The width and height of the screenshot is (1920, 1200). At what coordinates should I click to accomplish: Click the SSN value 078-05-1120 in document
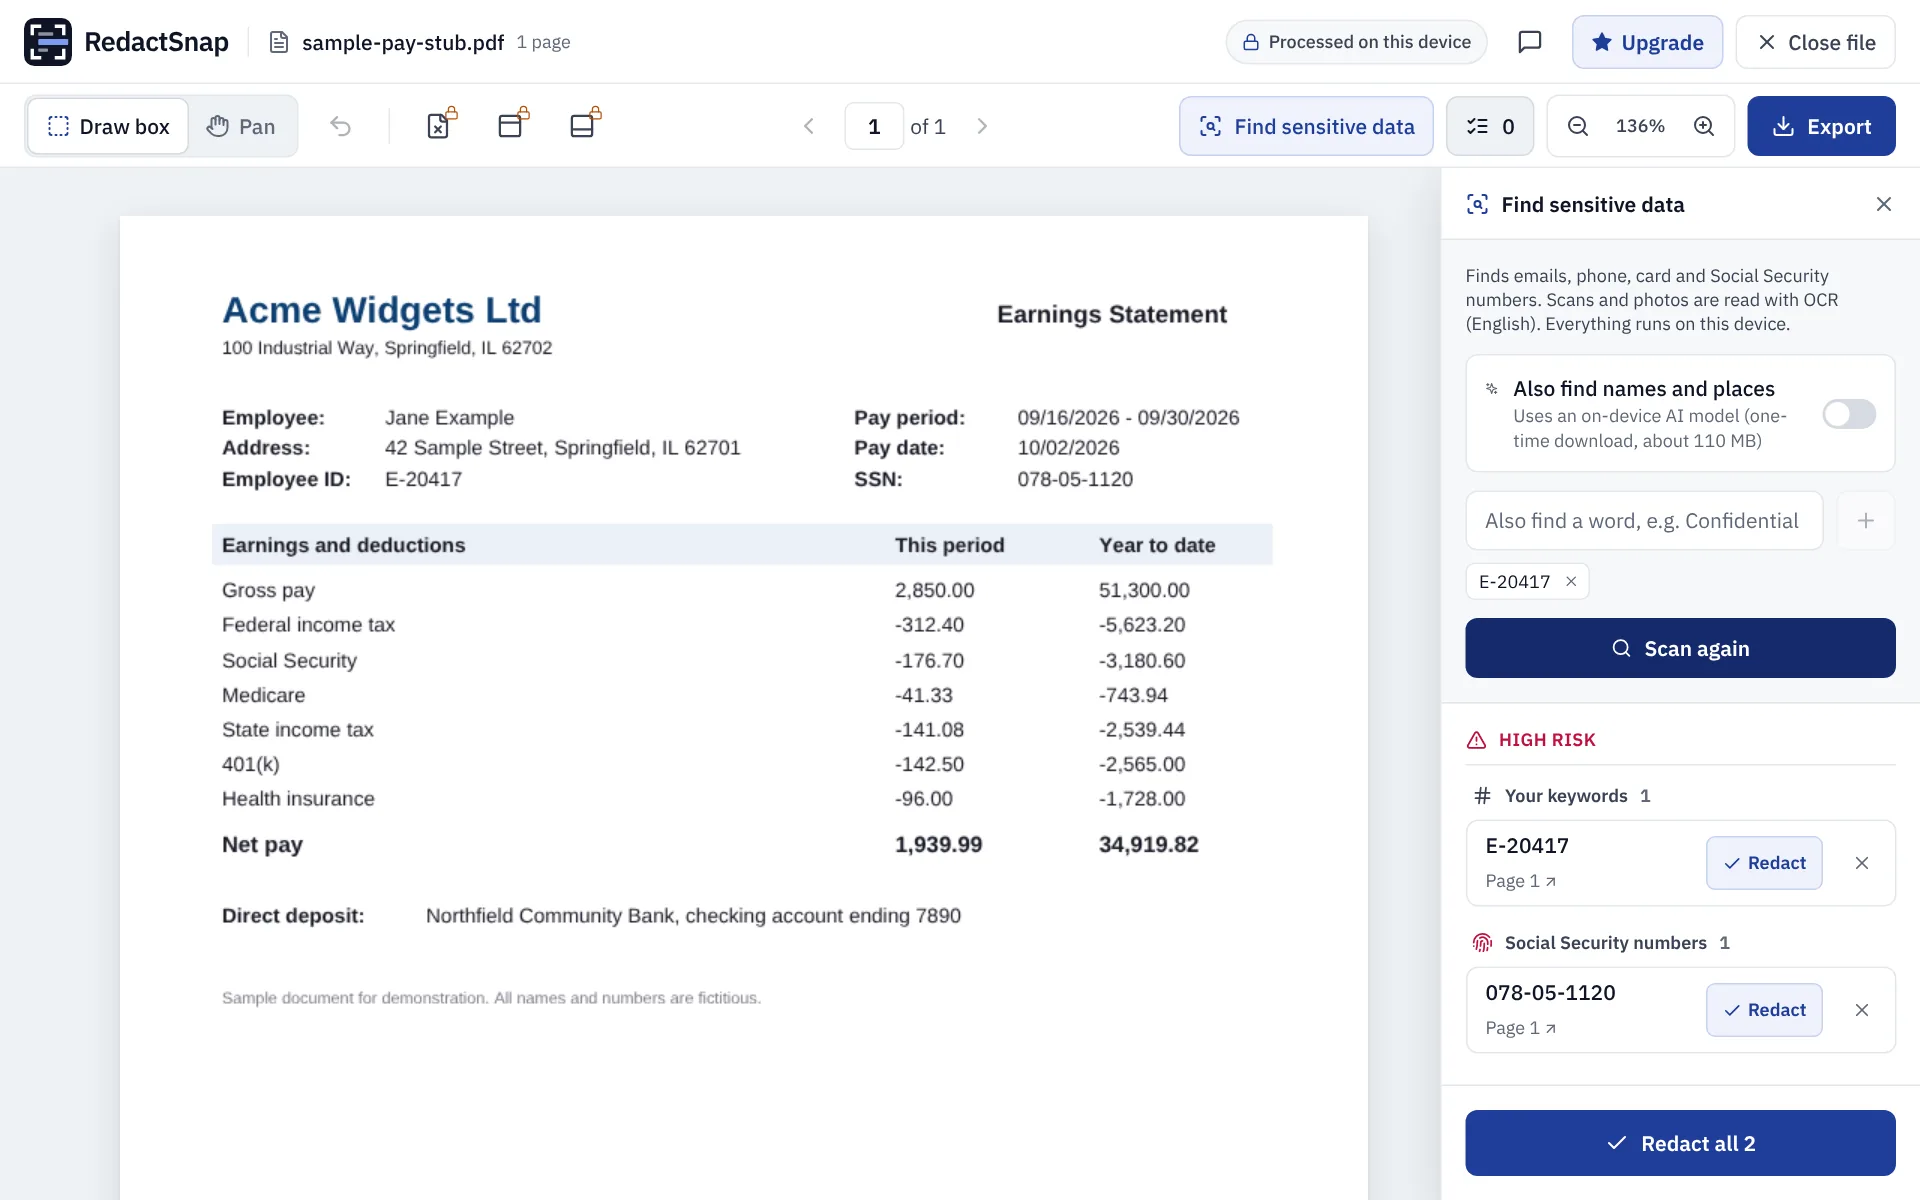coord(1075,479)
